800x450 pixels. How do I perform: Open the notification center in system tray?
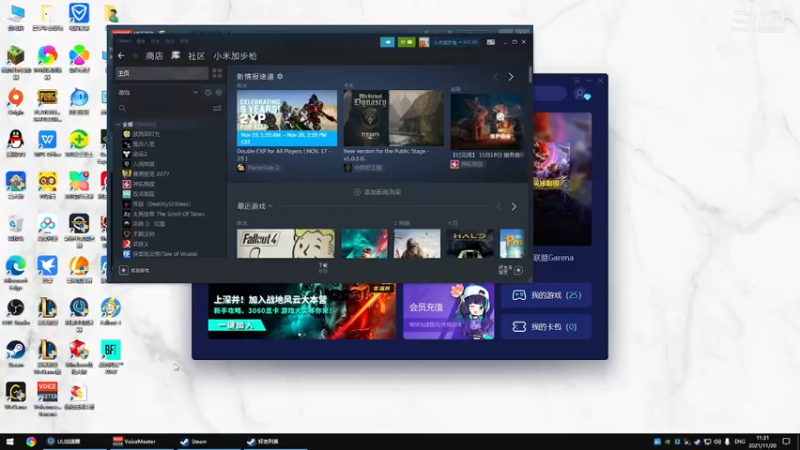tap(786, 442)
